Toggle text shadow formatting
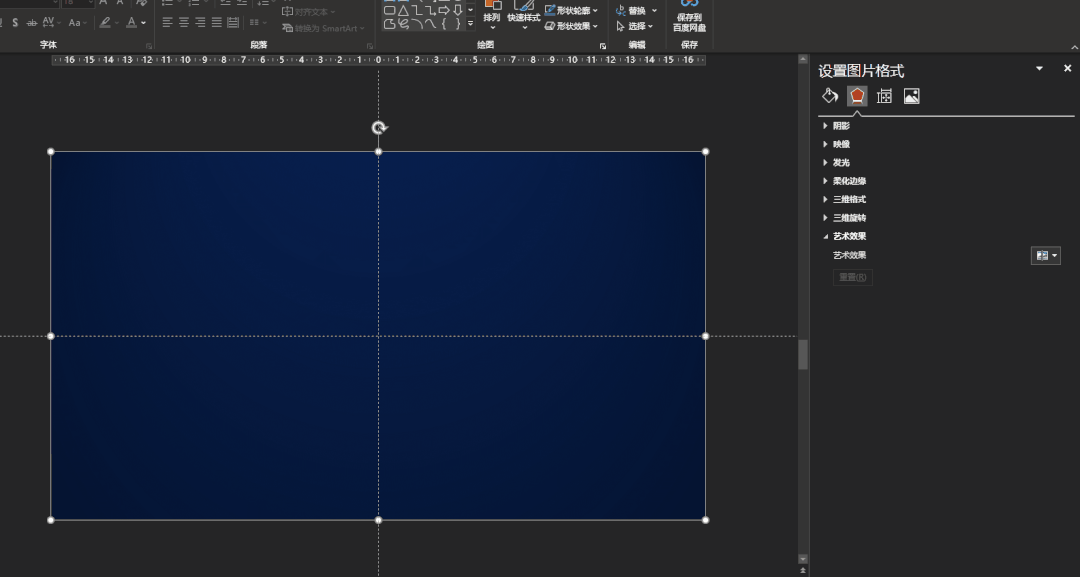This screenshot has width=1080, height=577. click(15, 22)
